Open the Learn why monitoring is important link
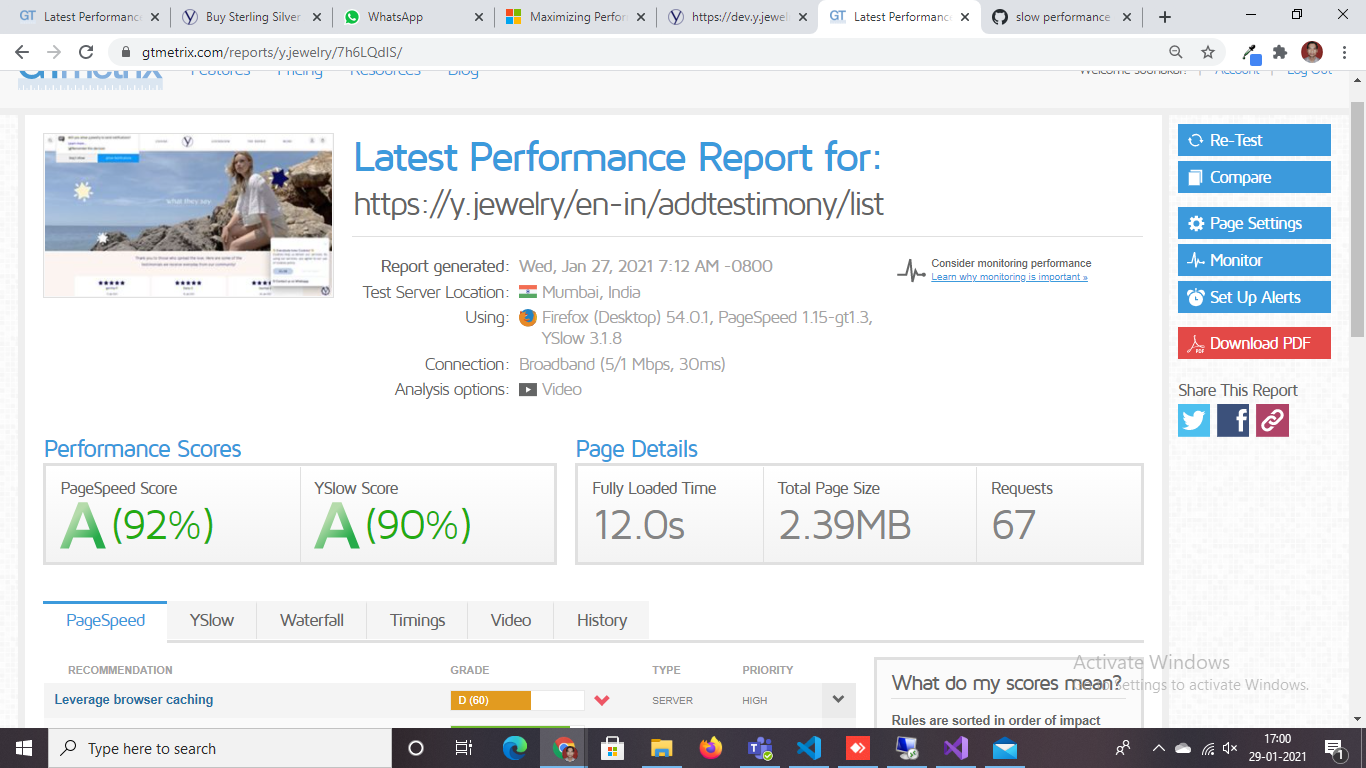 point(1009,277)
